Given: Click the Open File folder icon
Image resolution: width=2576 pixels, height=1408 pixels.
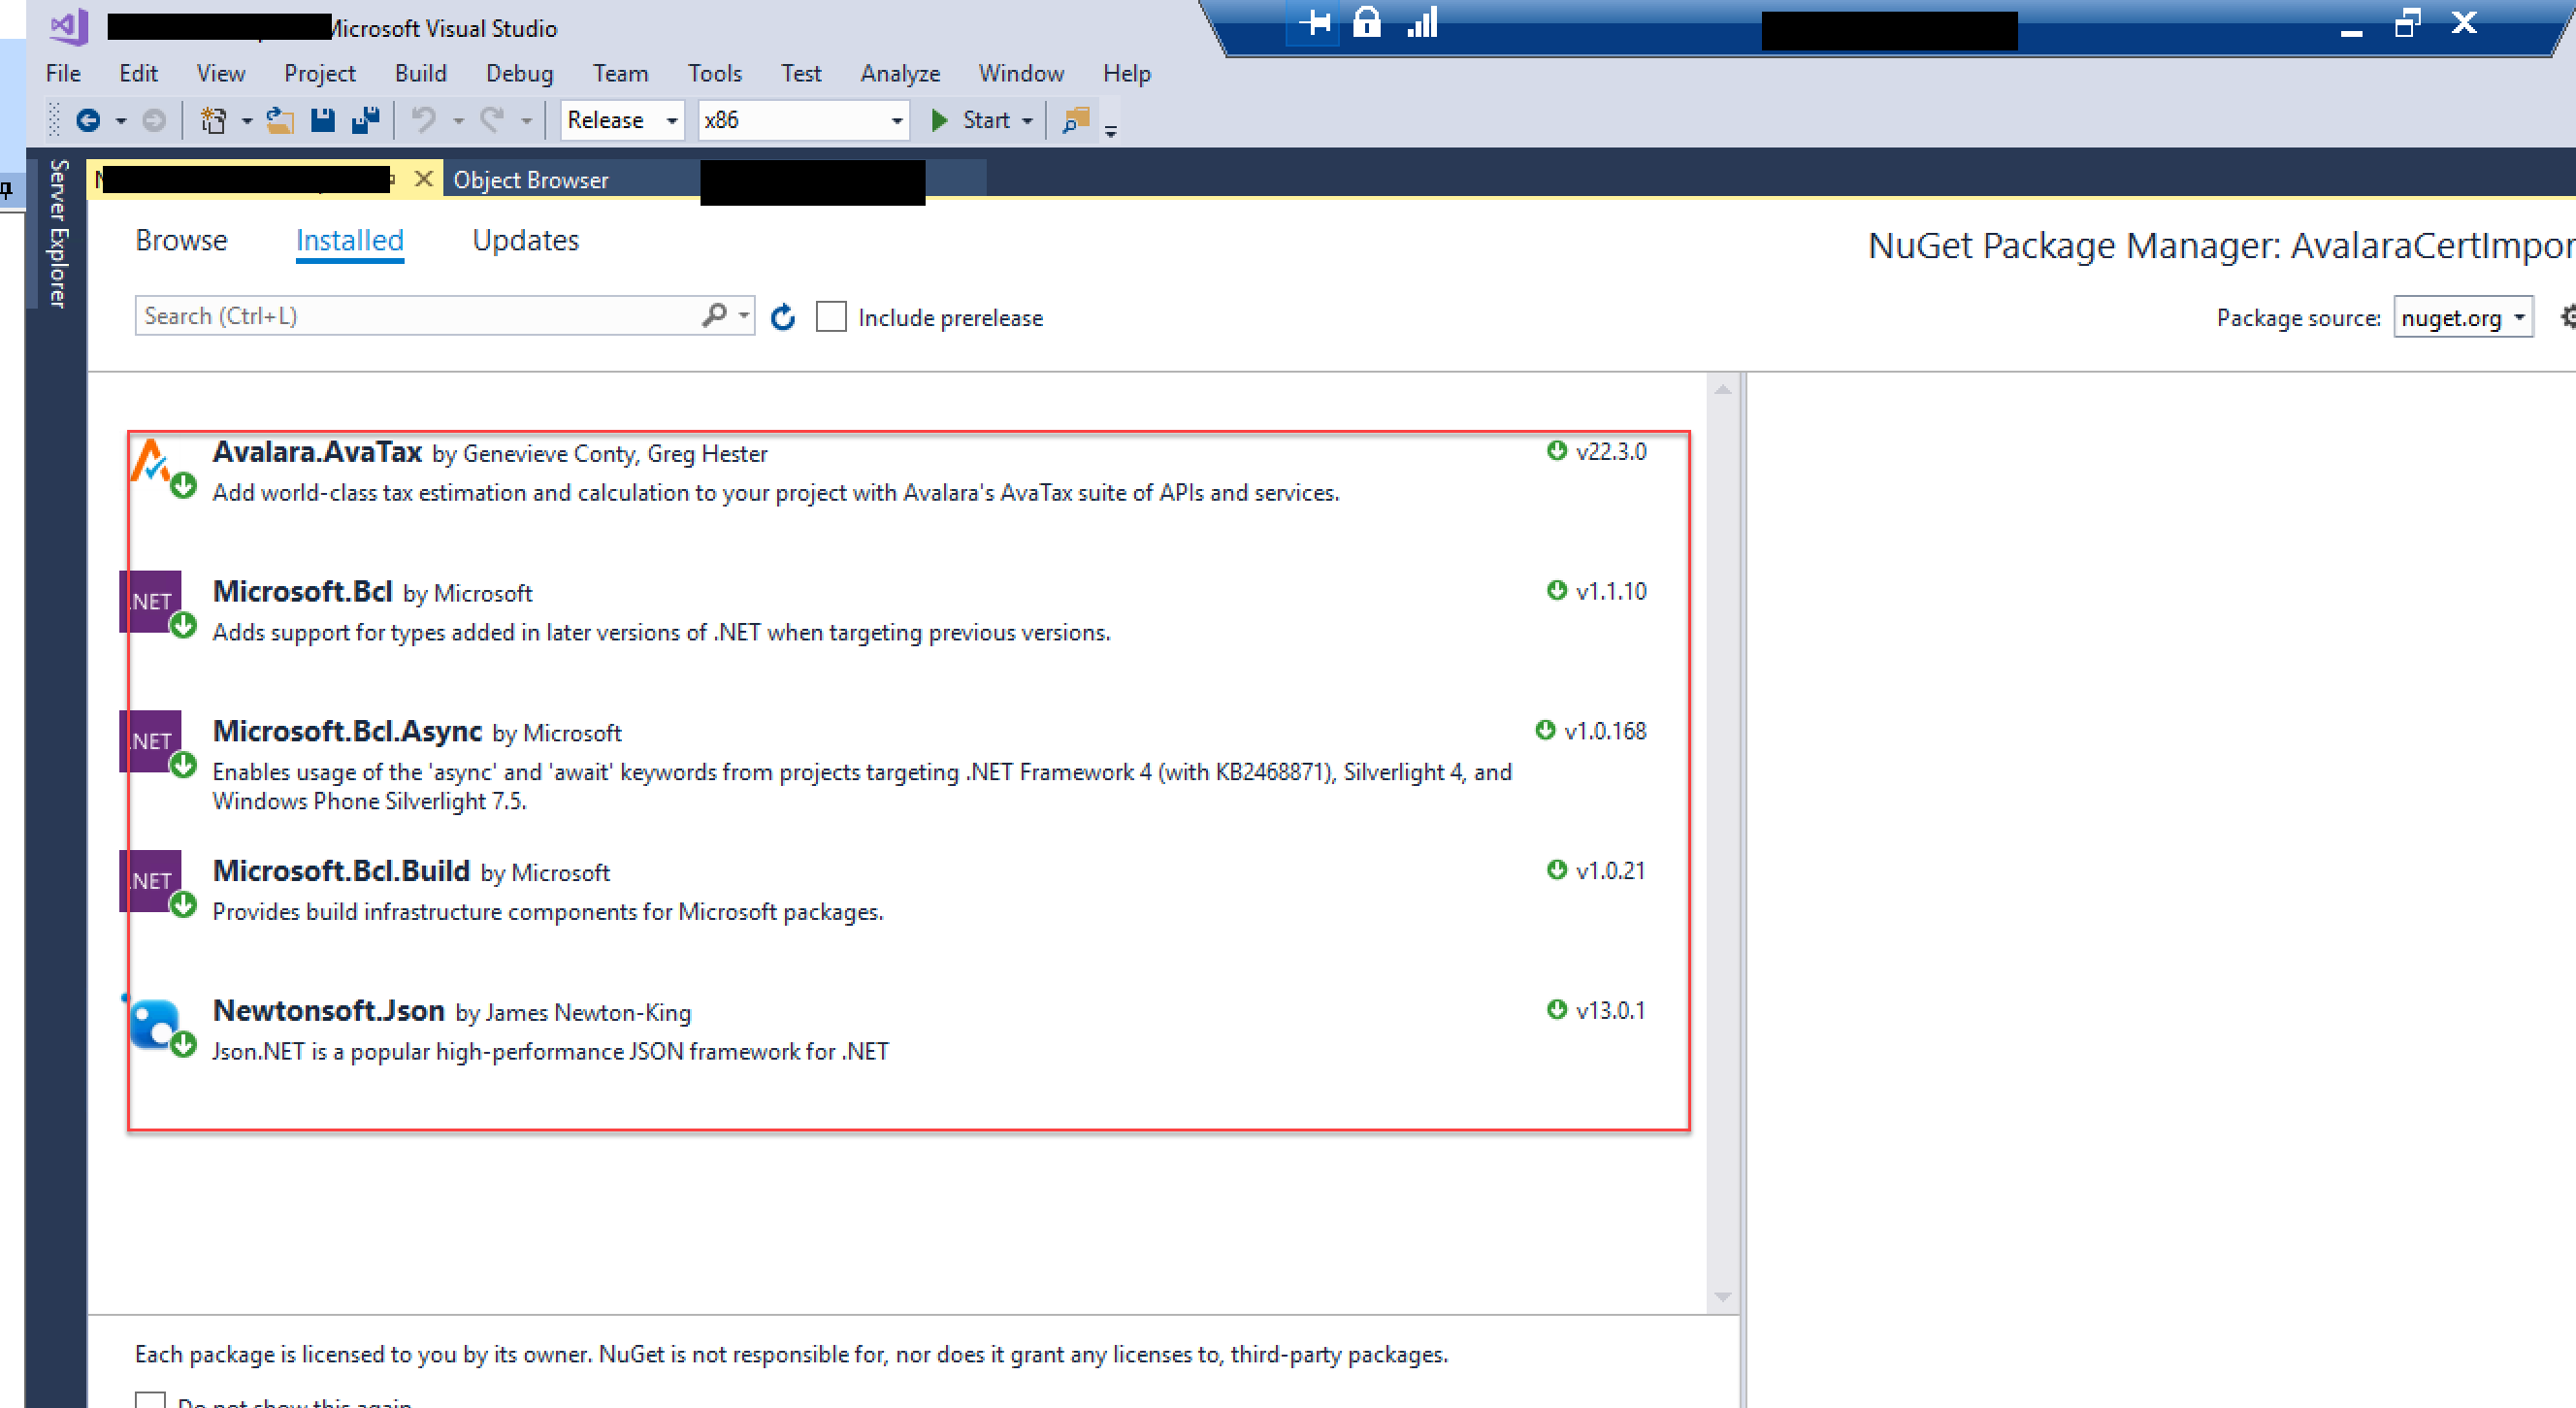Looking at the screenshot, I should (280, 121).
